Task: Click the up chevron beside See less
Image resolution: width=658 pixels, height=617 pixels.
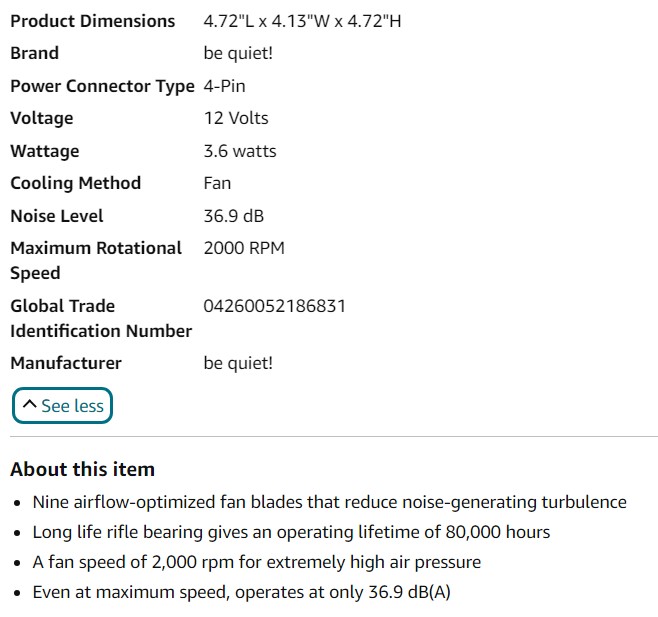Action: (x=29, y=405)
